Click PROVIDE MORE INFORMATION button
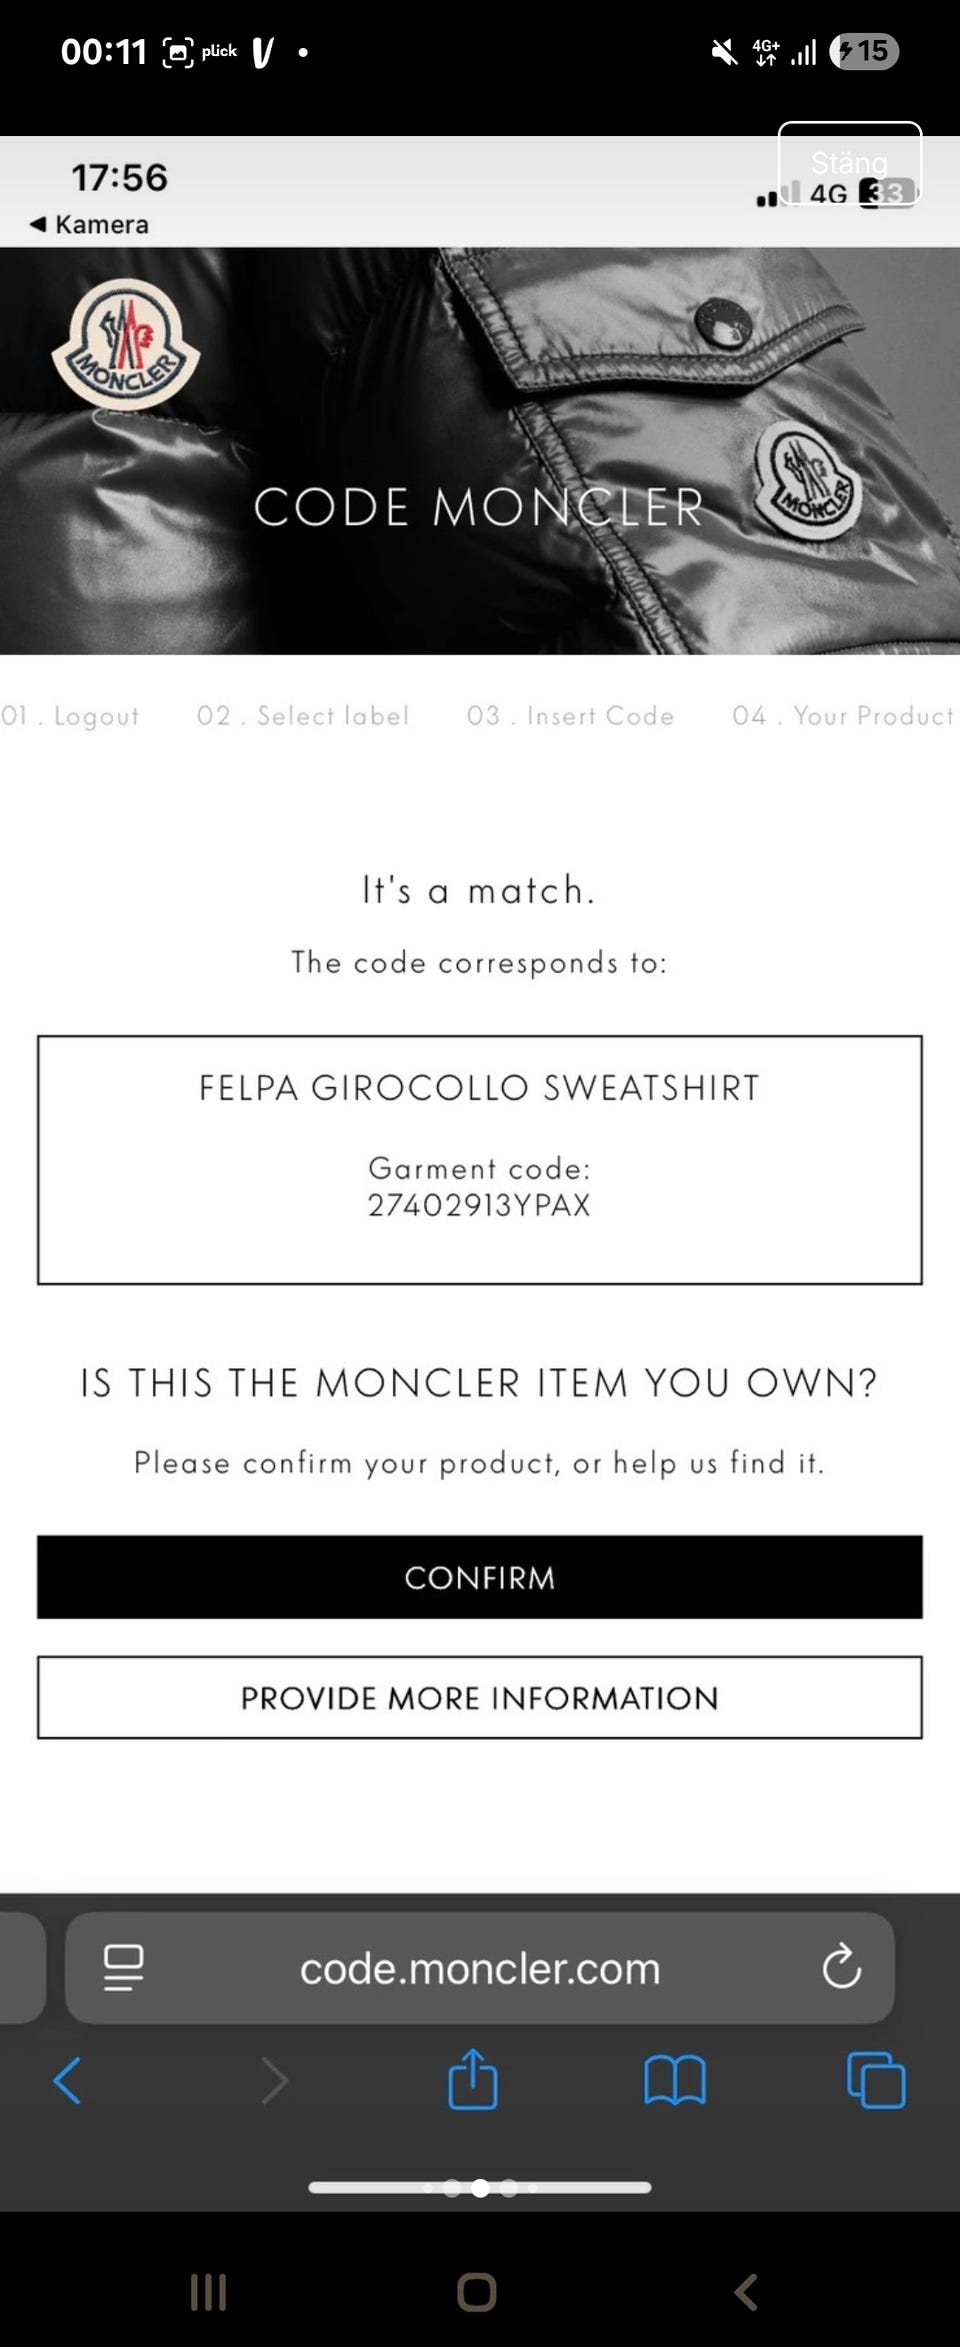 coord(480,1698)
